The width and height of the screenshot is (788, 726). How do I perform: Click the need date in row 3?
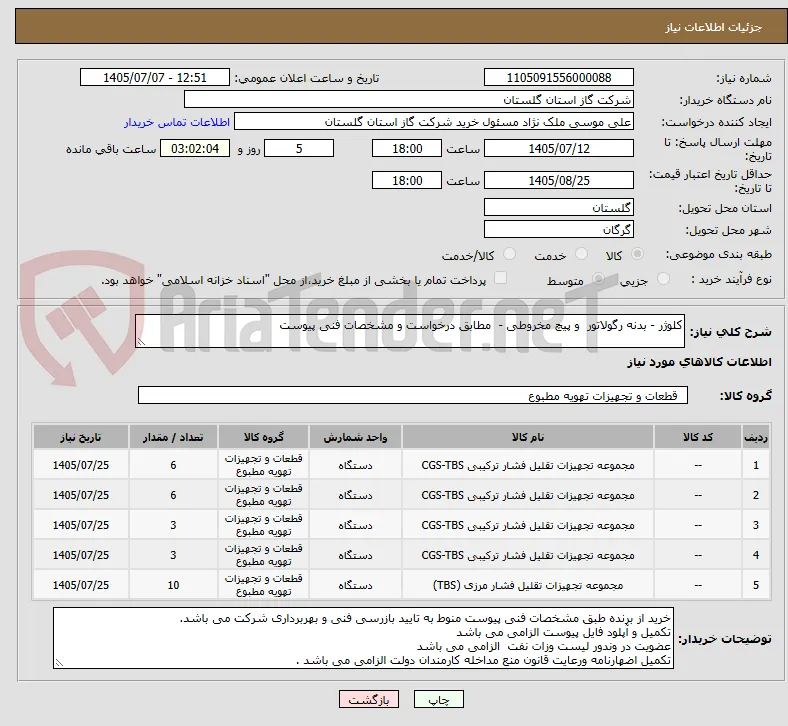(81, 525)
